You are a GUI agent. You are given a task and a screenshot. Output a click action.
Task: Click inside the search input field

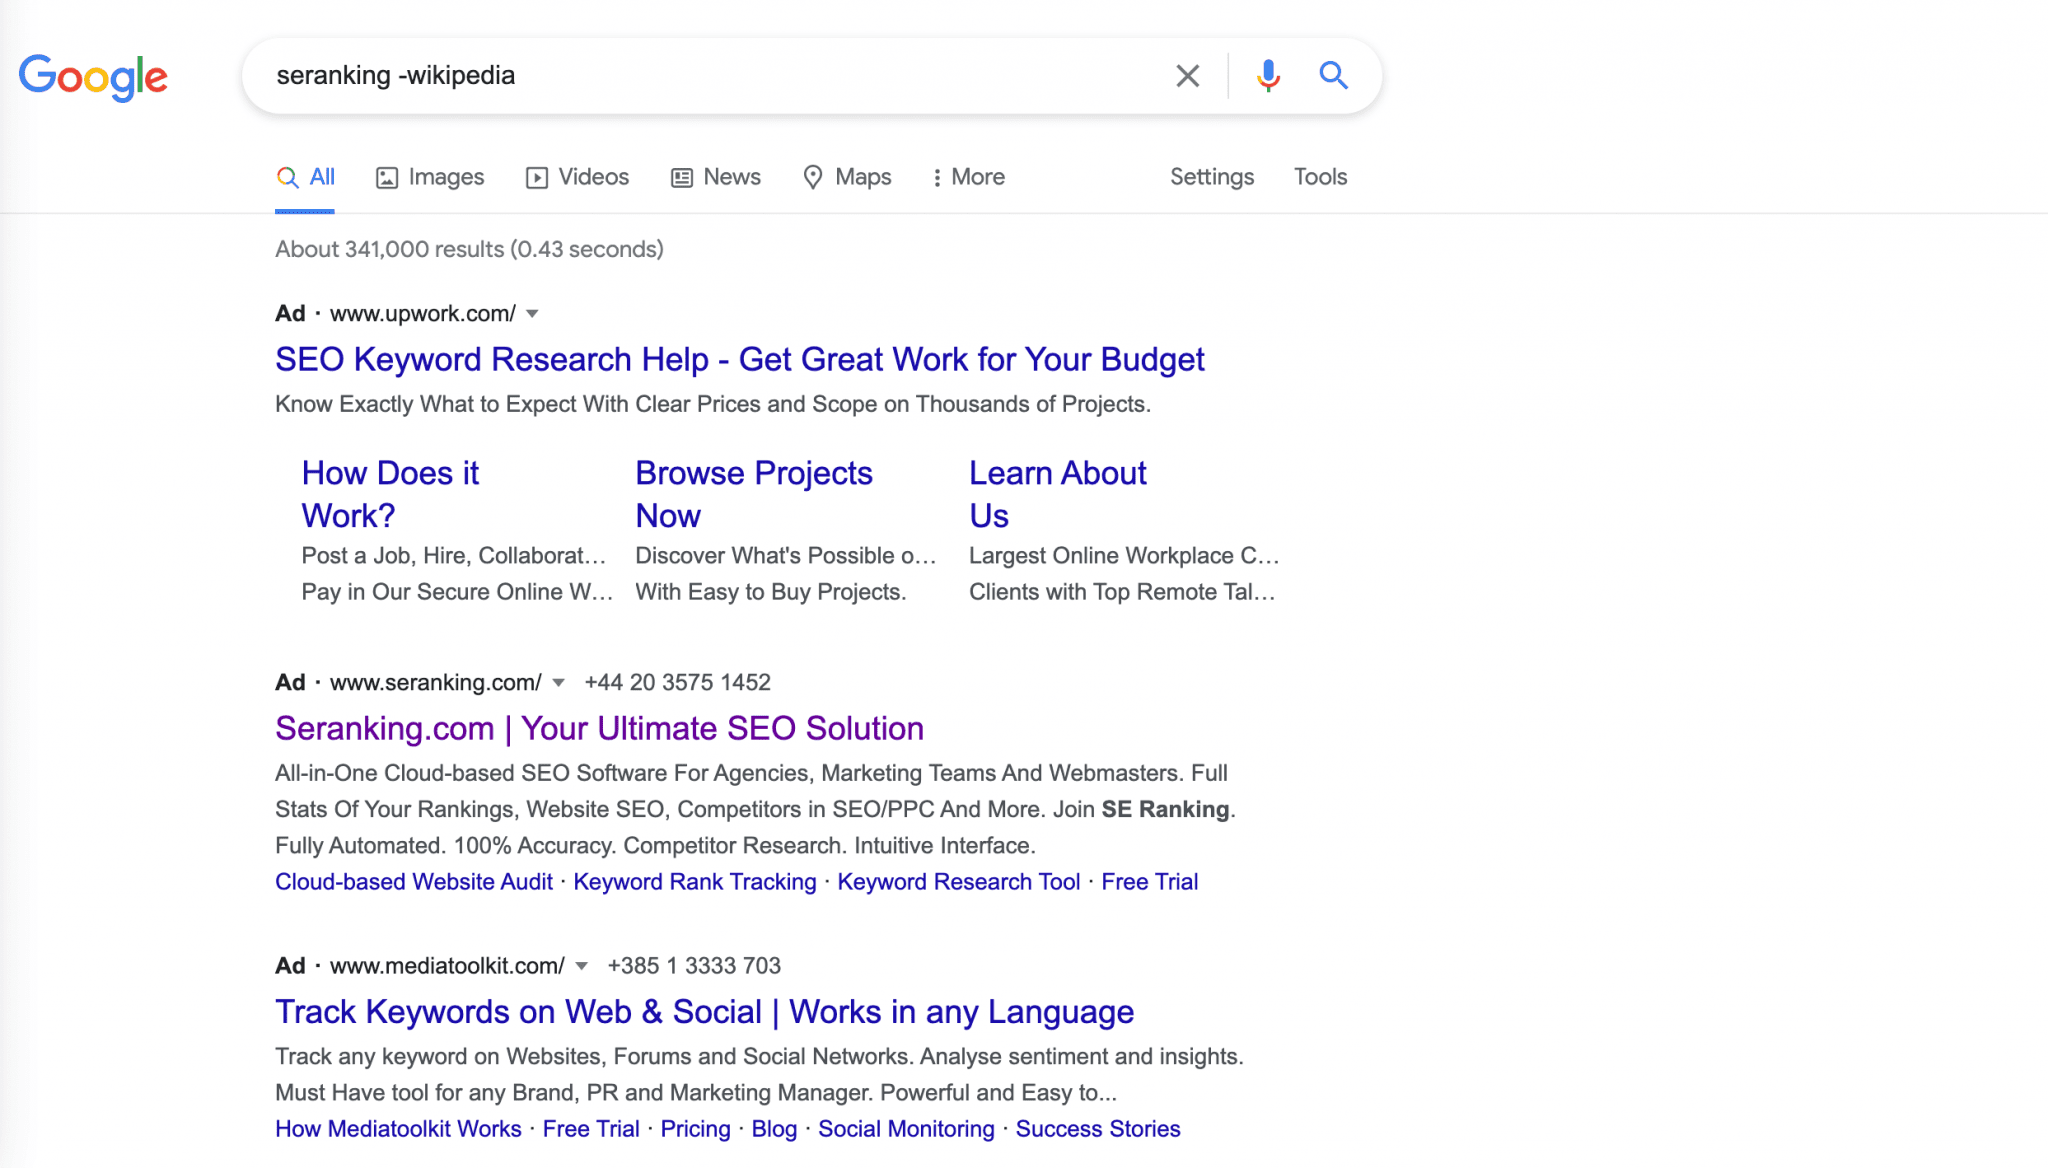coord(700,75)
